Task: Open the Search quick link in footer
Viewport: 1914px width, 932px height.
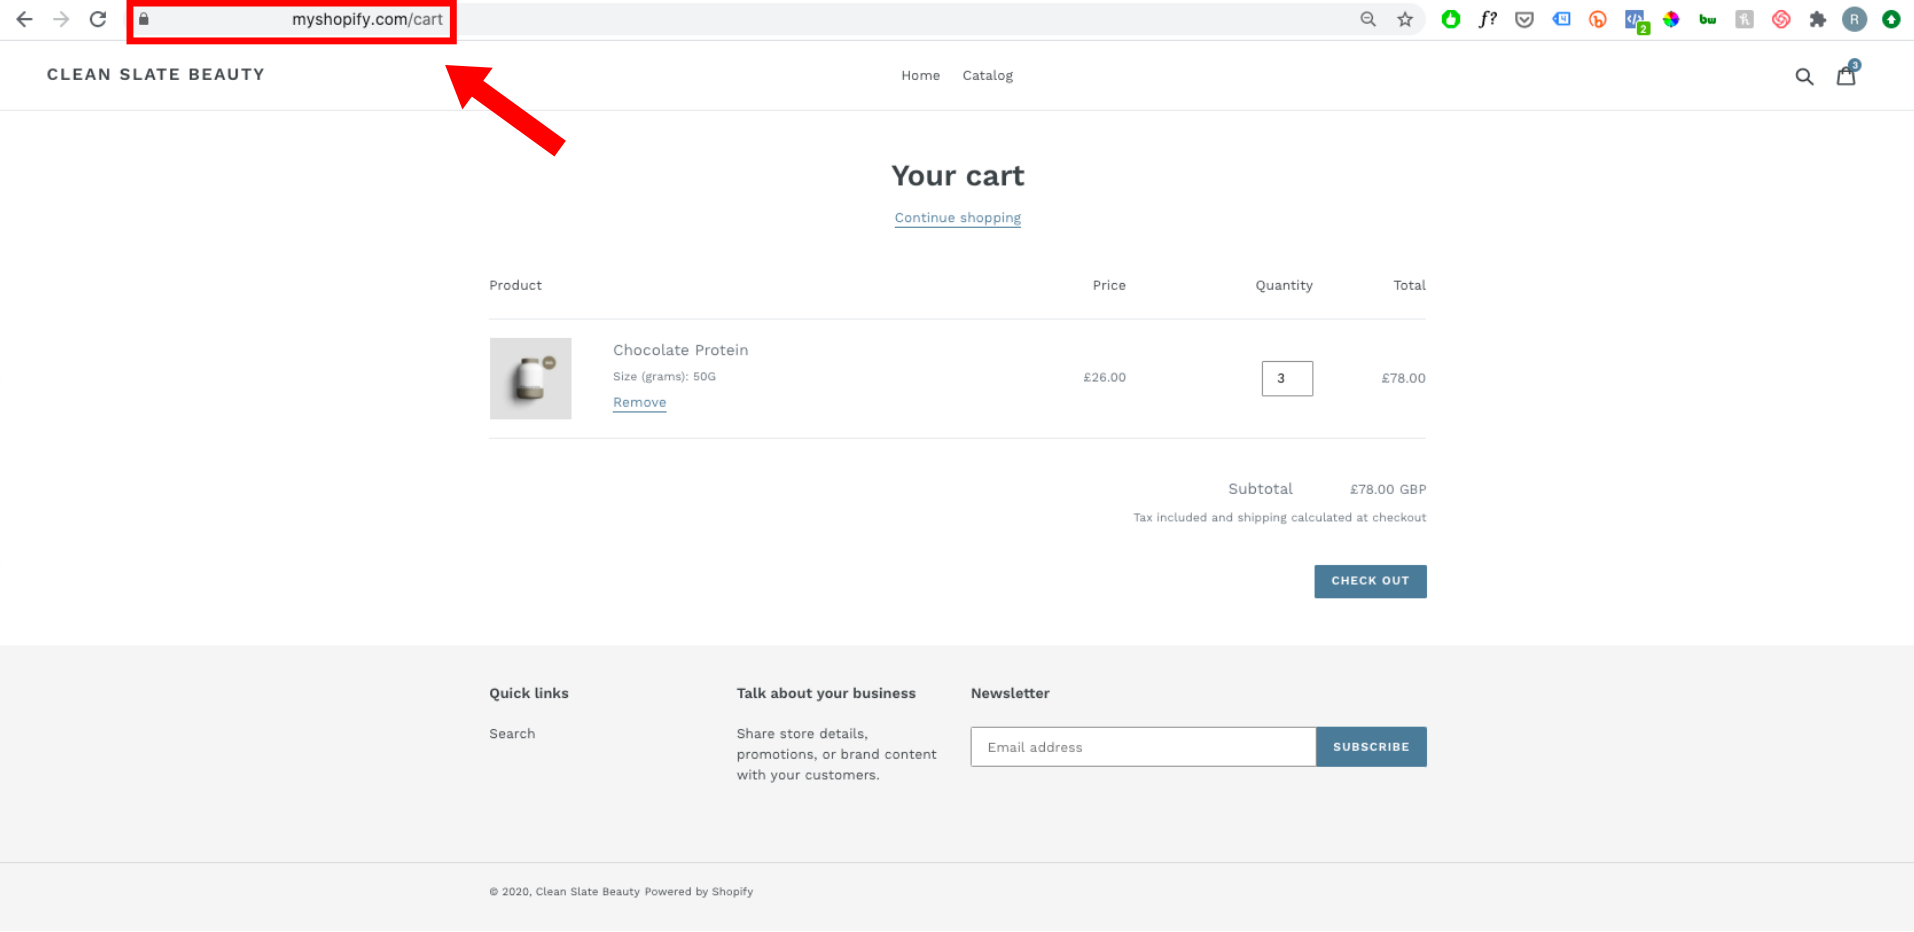Action: click(x=512, y=733)
